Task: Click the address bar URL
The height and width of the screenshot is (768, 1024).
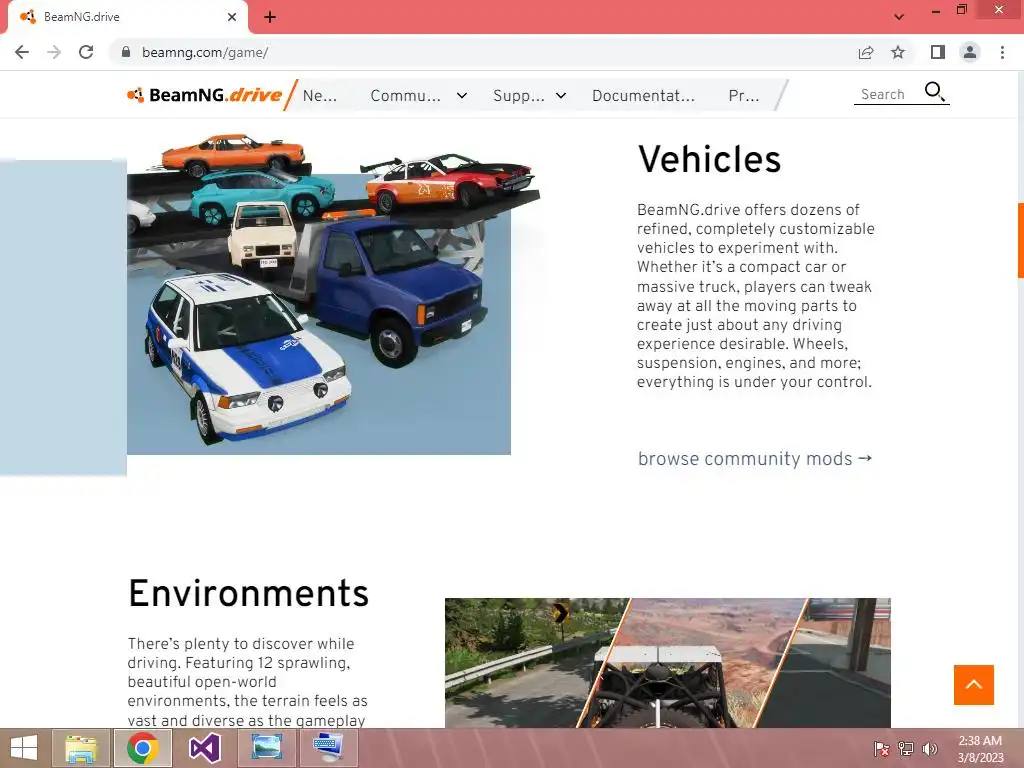Action: (205, 52)
